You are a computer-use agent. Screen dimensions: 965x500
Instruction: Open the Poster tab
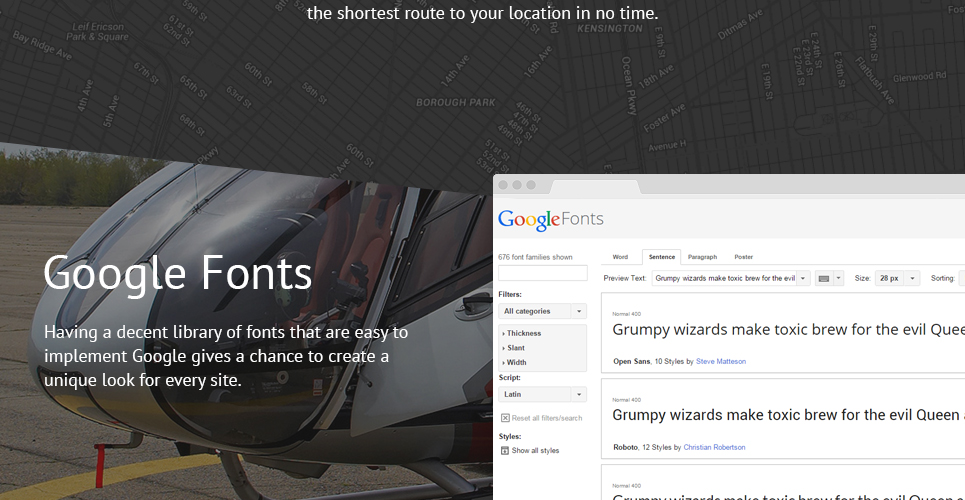743,257
